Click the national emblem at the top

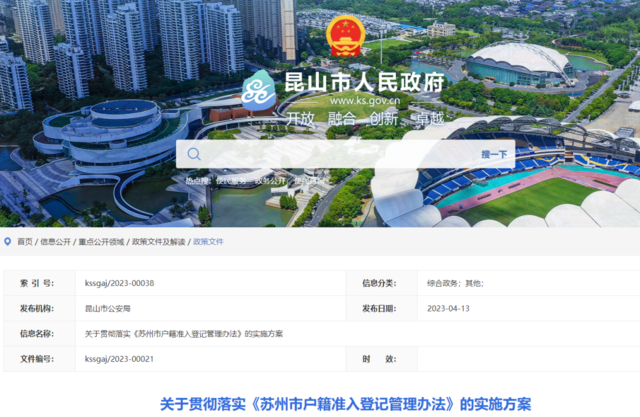tap(346, 37)
